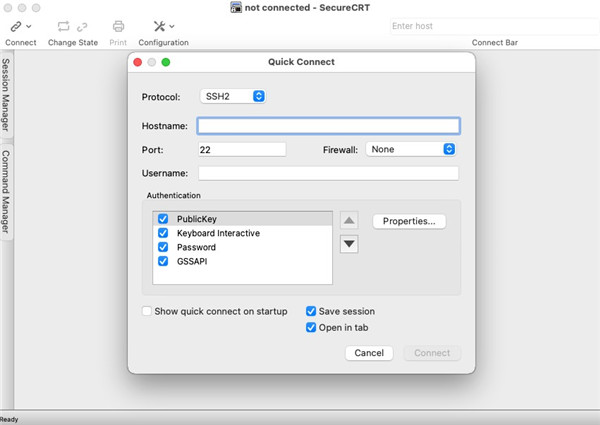The image size is (600, 425).
Task: Uncheck the Password authentication checkbox
Action: (163, 247)
